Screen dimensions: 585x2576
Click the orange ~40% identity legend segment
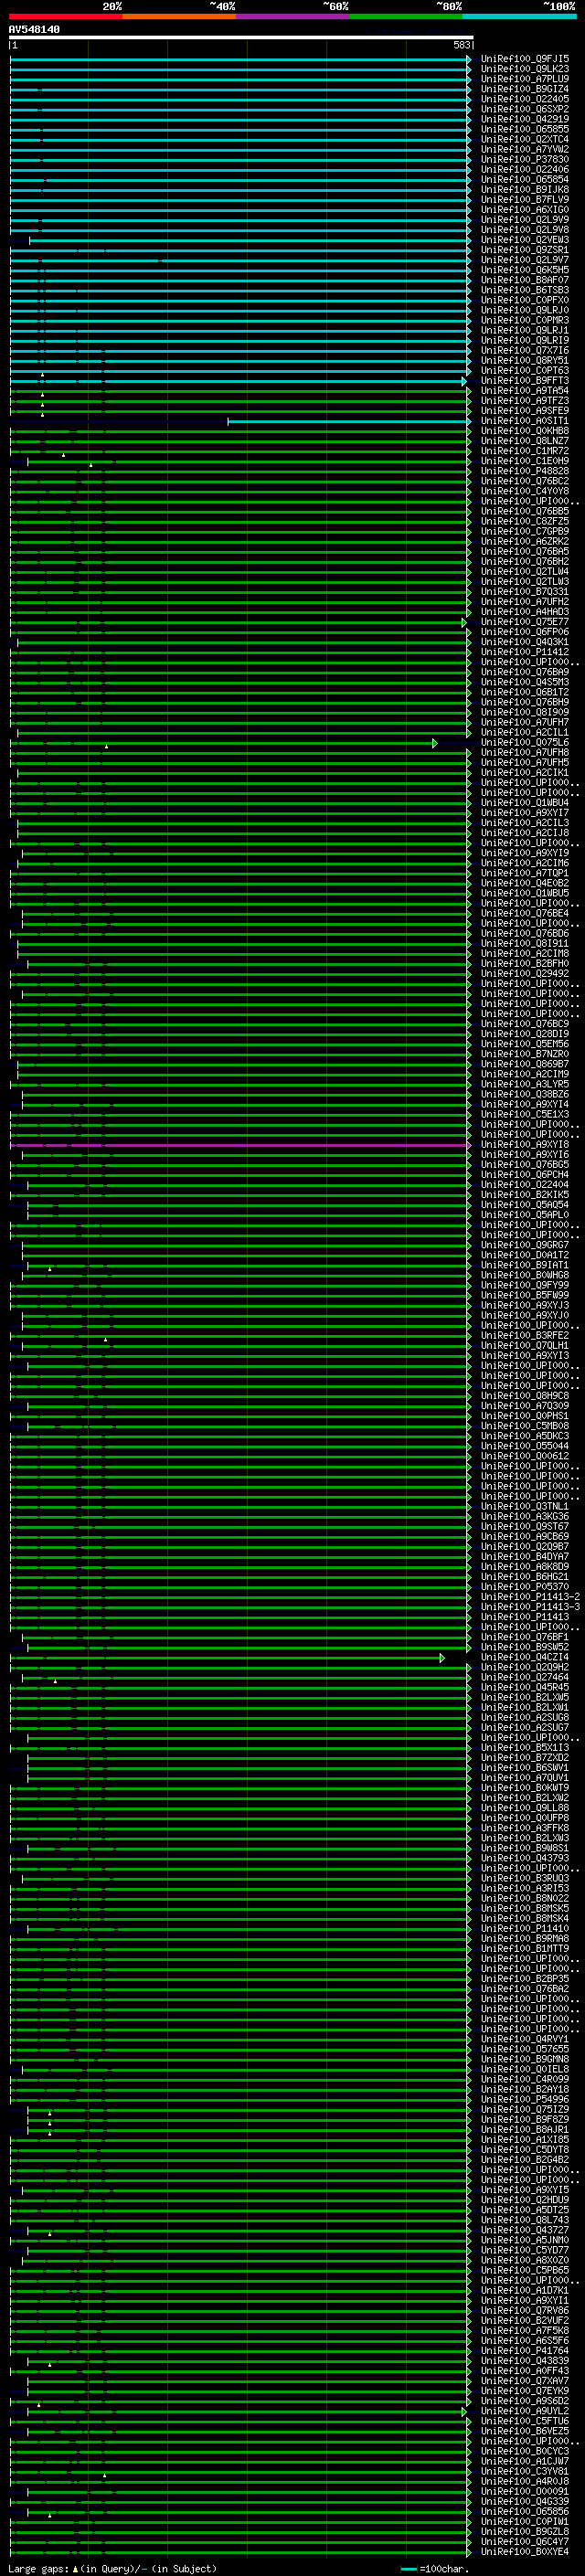(x=179, y=16)
